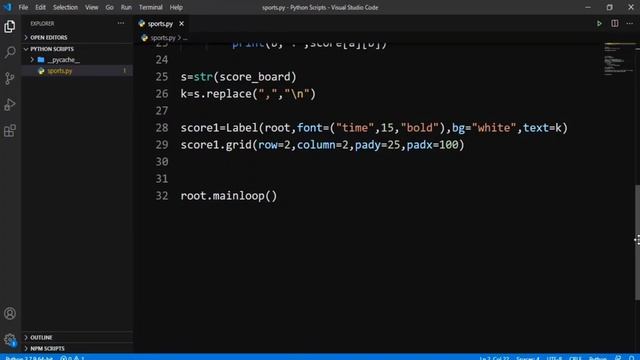The width and height of the screenshot is (640, 360).
Task: Open Explorer Views and More Actions ellipsis
Action: 121,23
